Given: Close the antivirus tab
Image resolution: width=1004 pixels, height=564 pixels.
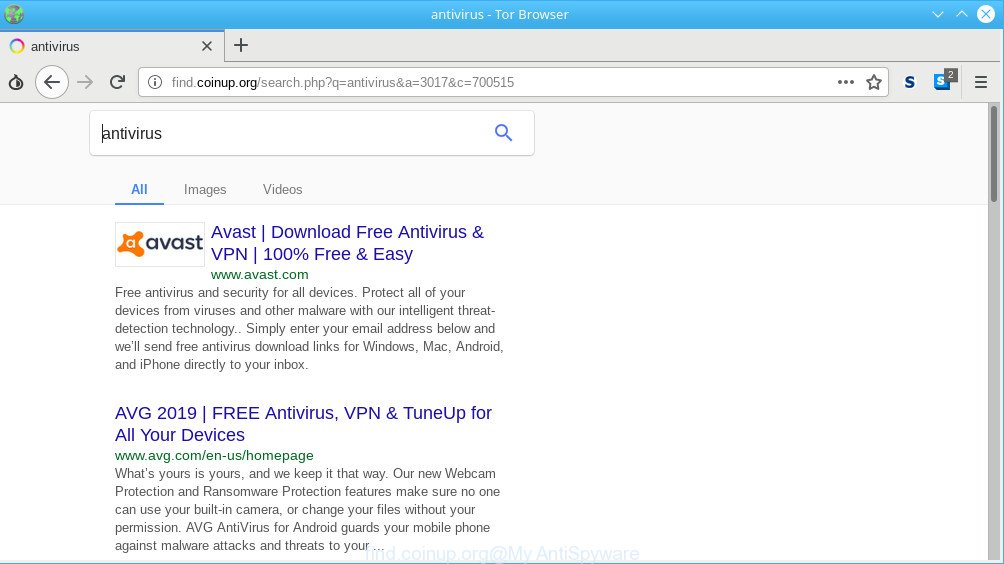Looking at the screenshot, I should click(207, 46).
